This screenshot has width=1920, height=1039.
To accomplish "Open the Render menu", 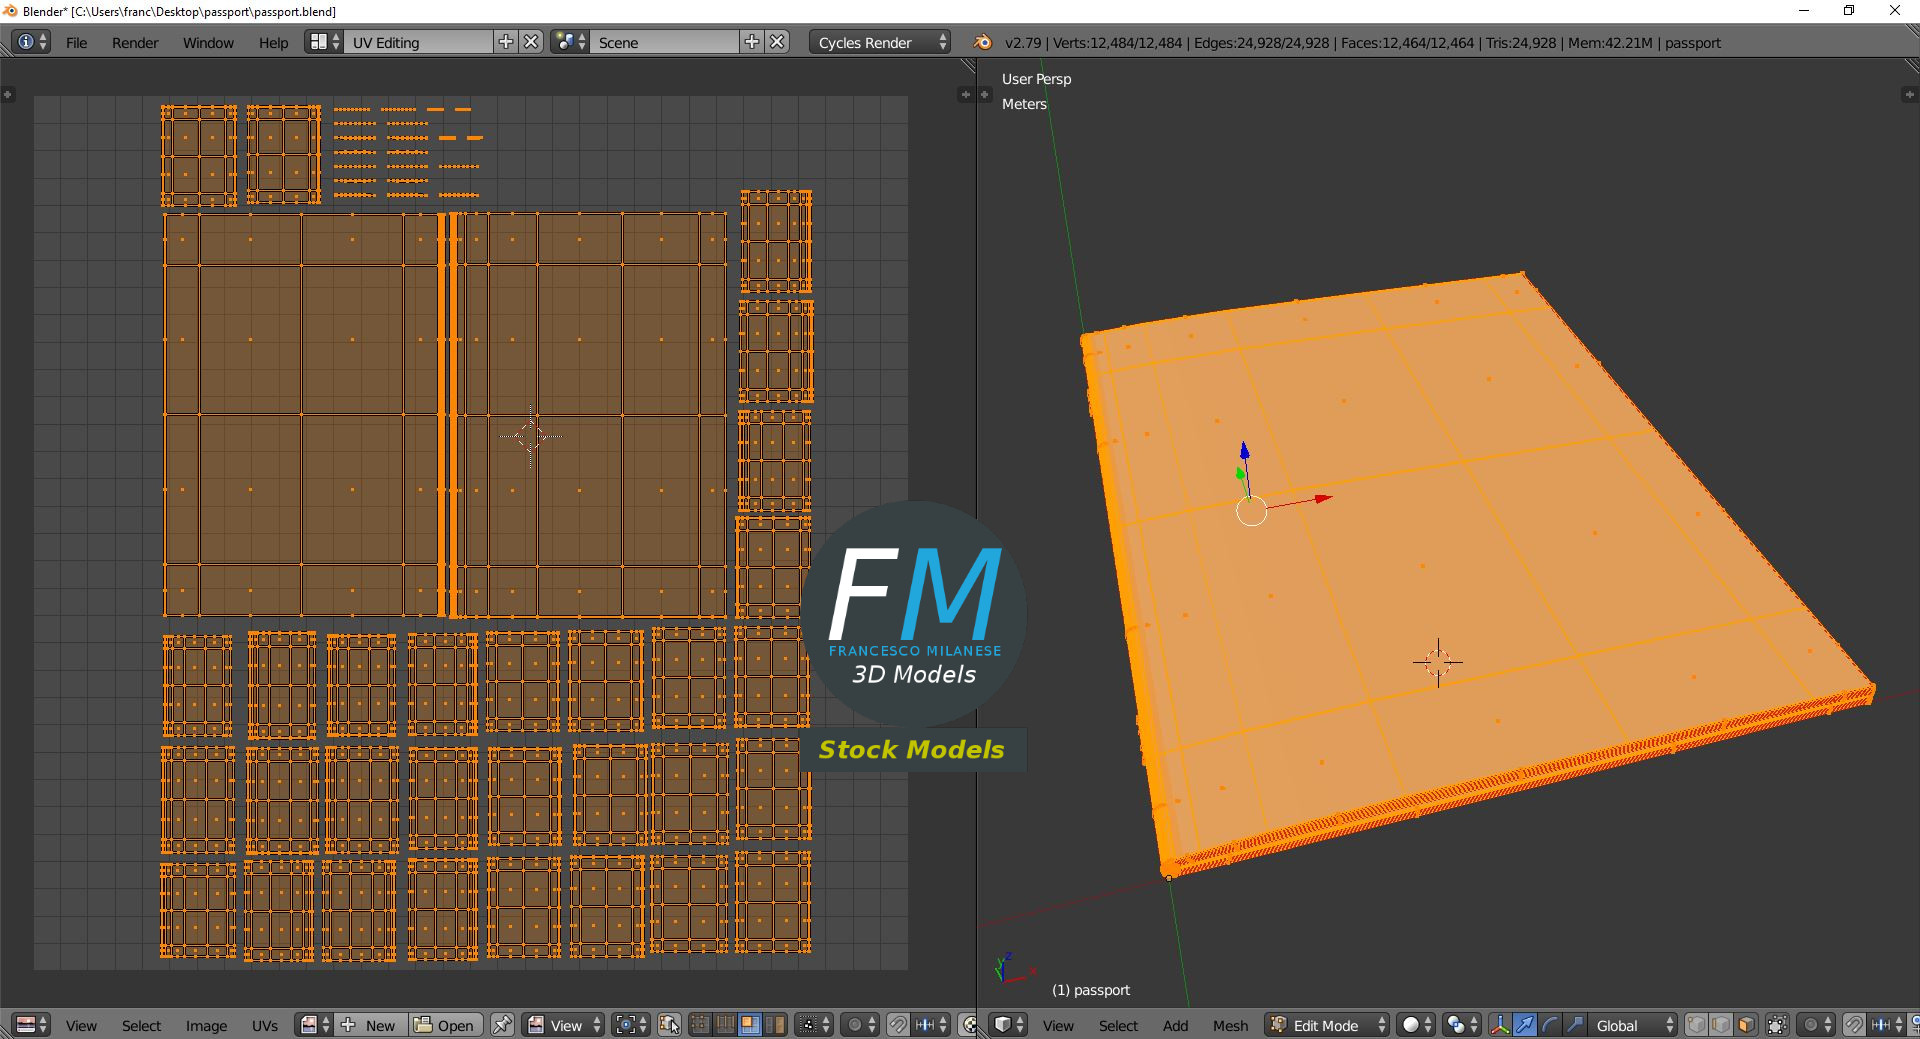I will (x=135, y=42).
